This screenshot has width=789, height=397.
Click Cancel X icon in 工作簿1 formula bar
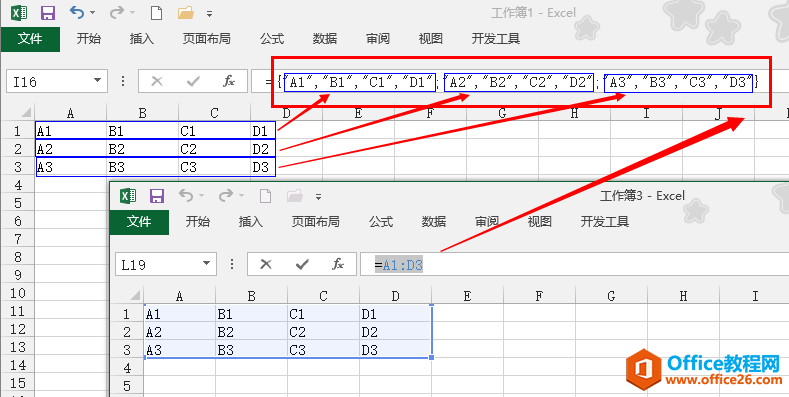pyautogui.click(x=157, y=82)
